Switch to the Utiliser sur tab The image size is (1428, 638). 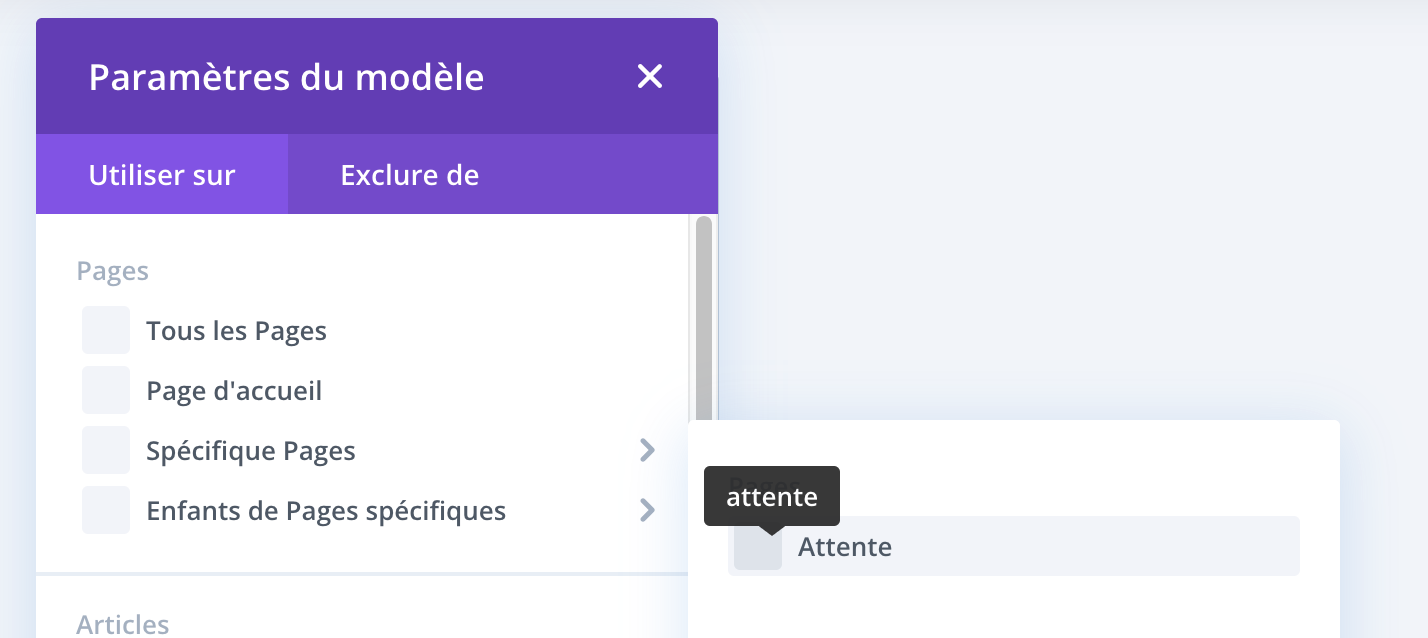162,175
